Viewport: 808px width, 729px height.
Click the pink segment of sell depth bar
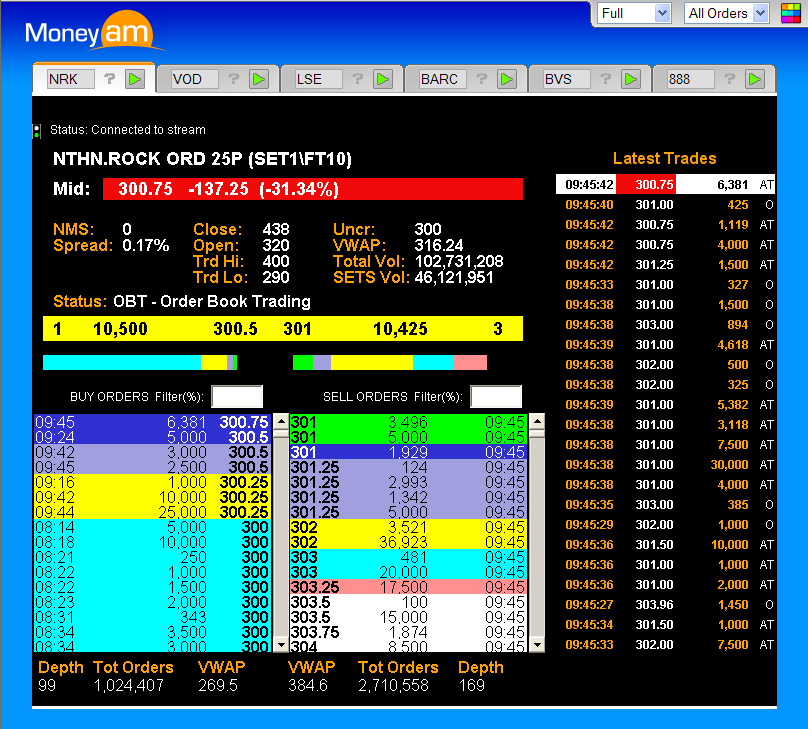pos(470,363)
